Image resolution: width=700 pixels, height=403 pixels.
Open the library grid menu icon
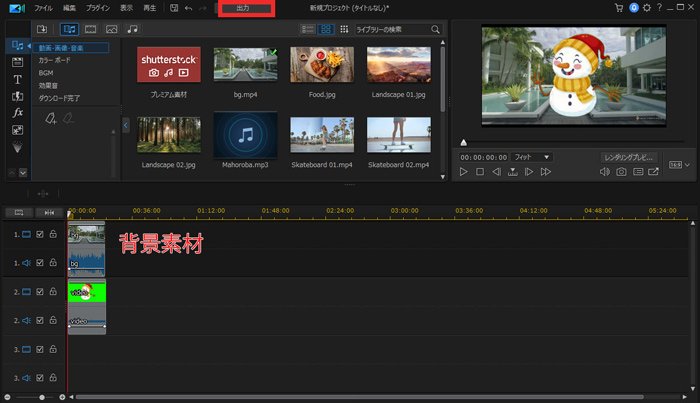tap(344, 29)
